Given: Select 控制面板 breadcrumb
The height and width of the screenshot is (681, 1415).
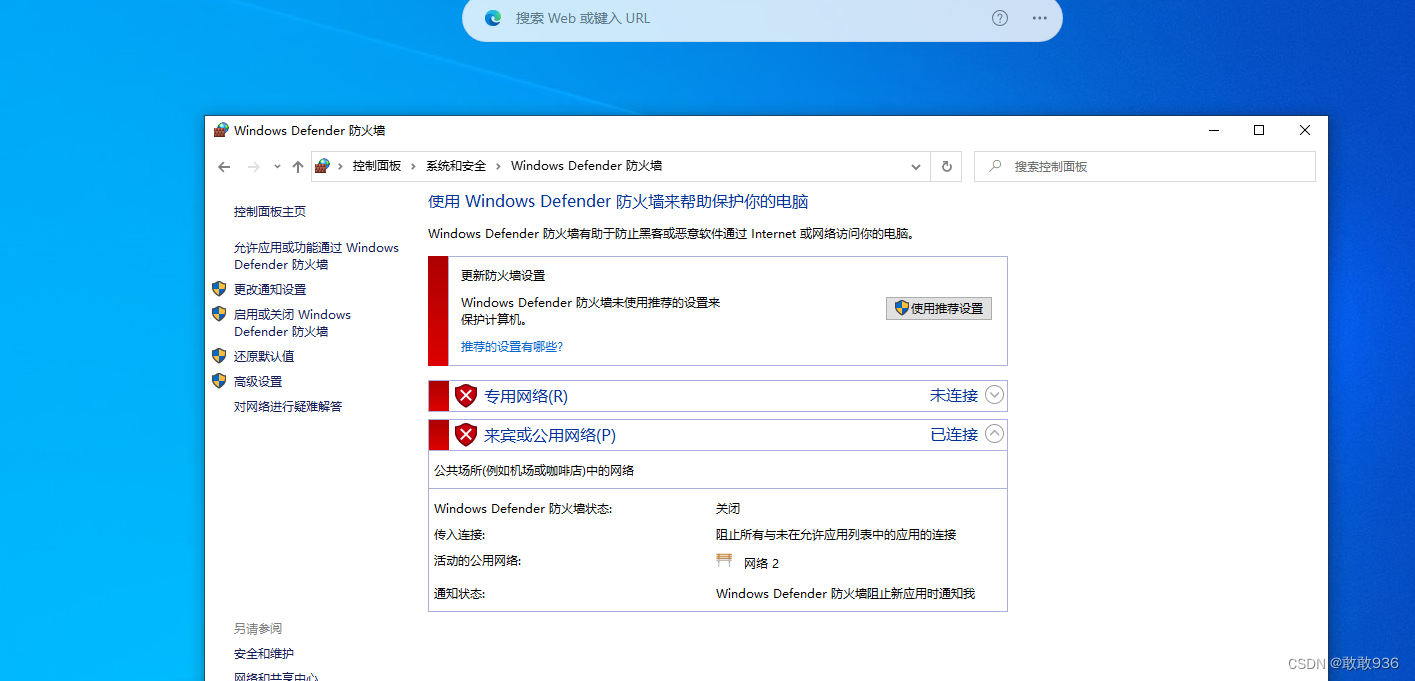Looking at the screenshot, I should pos(377,166).
